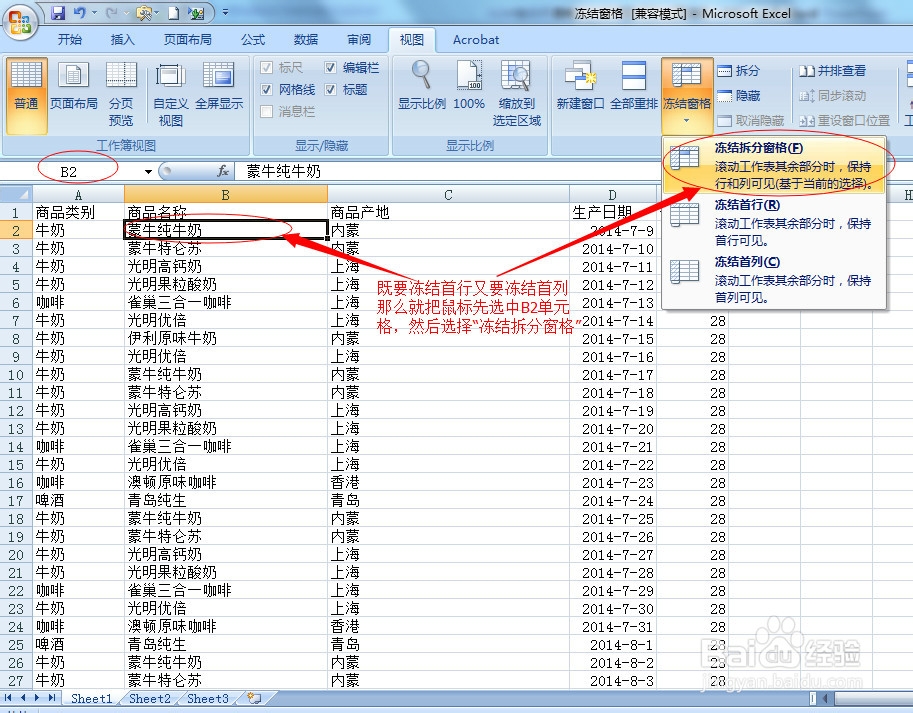Toggle the Ruler (标尺) checkbox

(267, 68)
